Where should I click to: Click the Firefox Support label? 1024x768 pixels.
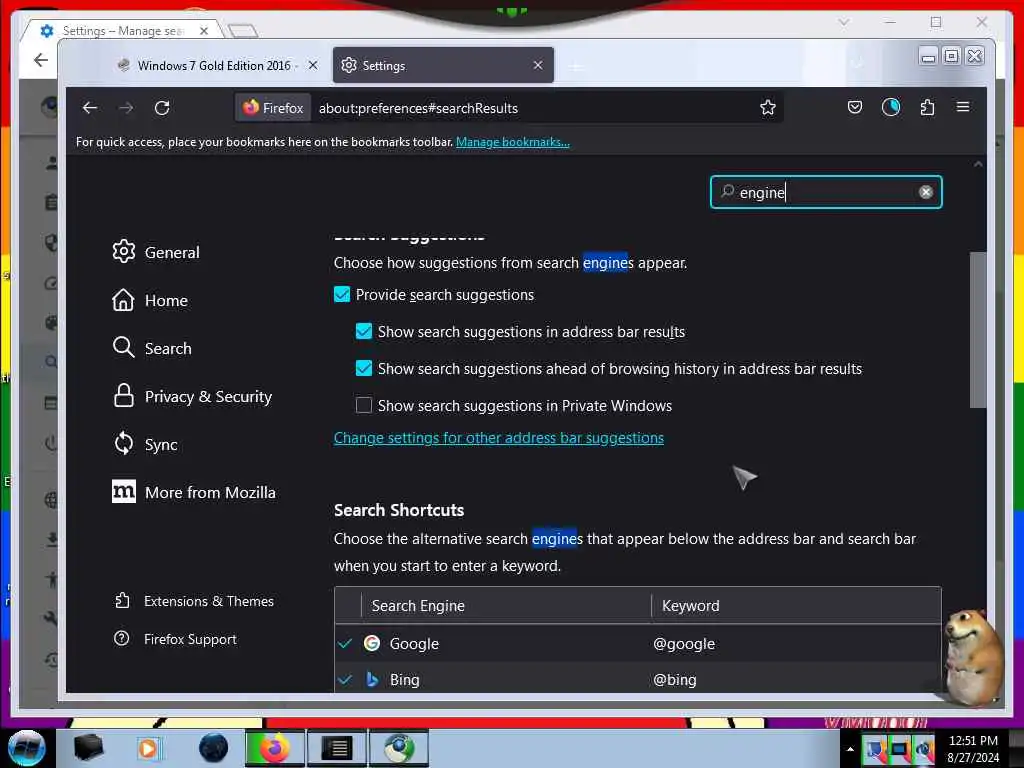click(190, 639)
